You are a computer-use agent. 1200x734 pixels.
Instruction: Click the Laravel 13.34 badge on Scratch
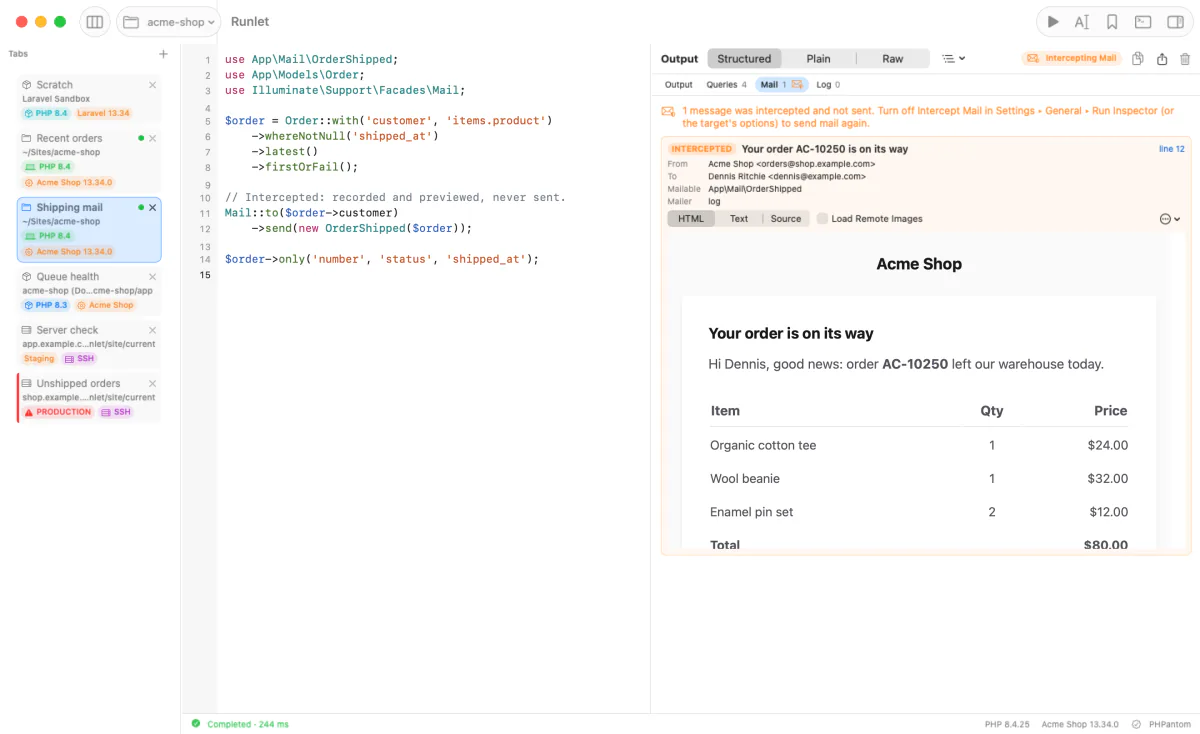point(104,113)
